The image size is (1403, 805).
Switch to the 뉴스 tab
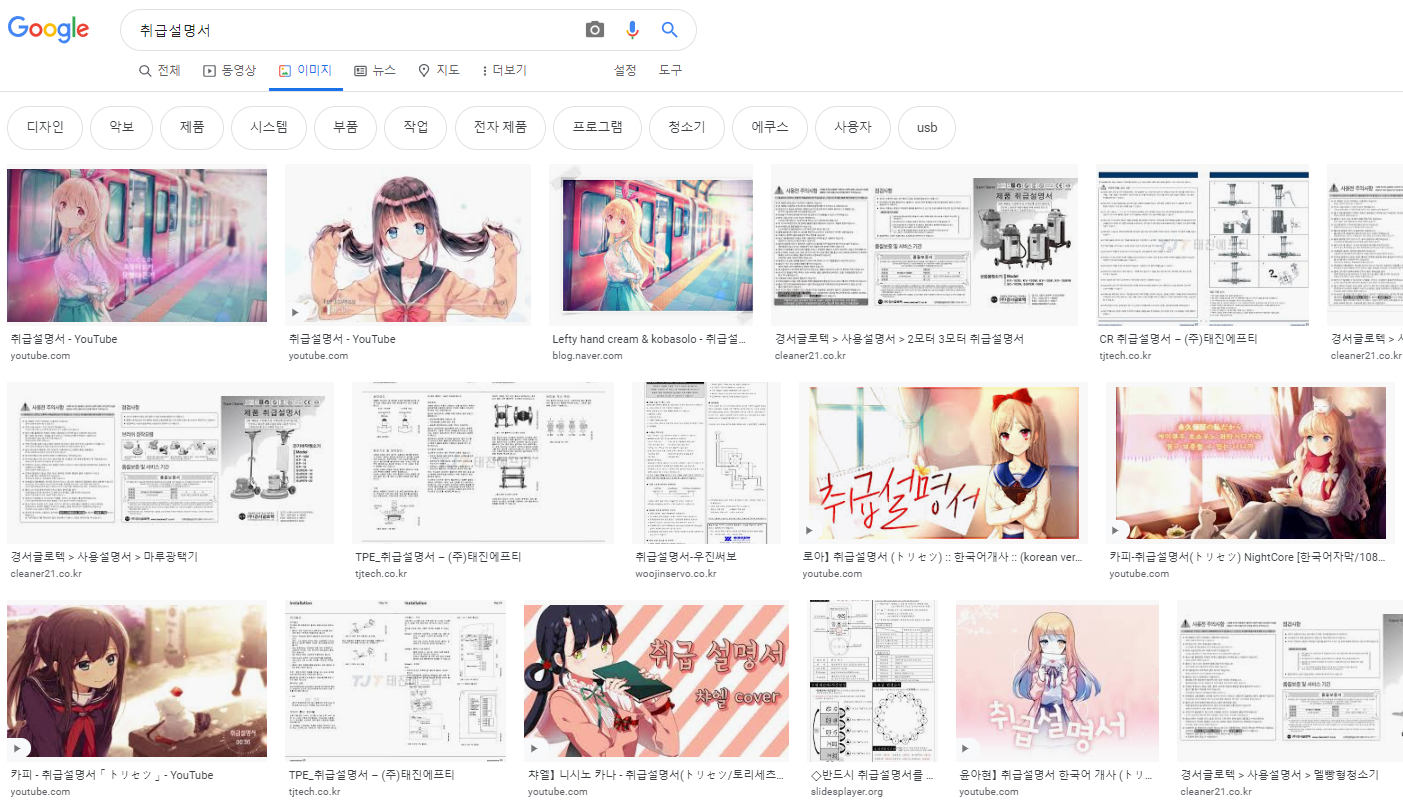point(375,70)
